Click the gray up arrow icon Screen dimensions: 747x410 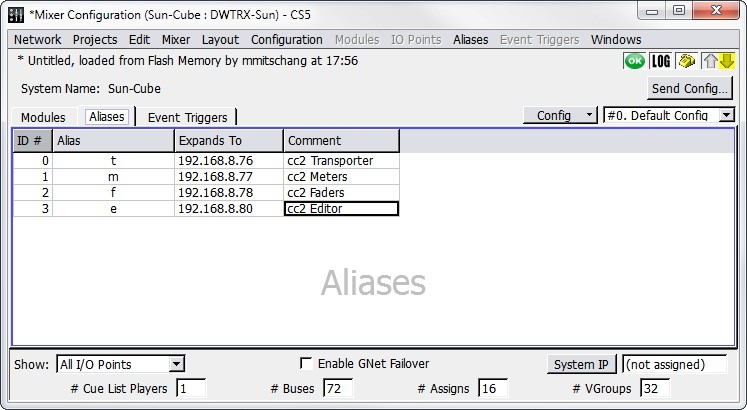(709, 61)
